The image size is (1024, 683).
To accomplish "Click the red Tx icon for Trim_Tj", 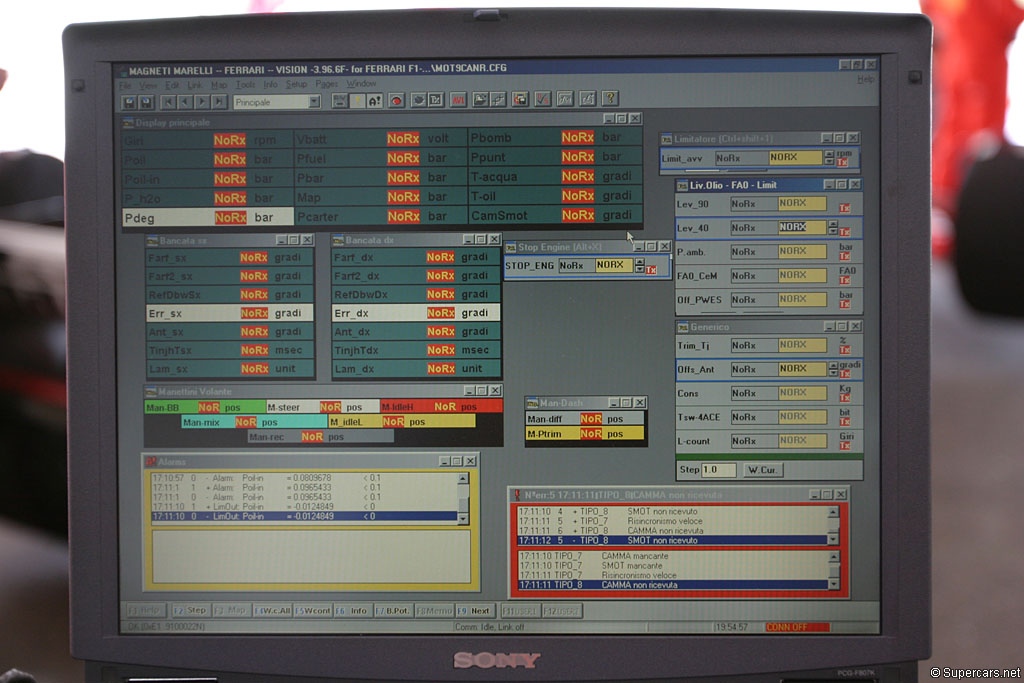I will [844, 349].
